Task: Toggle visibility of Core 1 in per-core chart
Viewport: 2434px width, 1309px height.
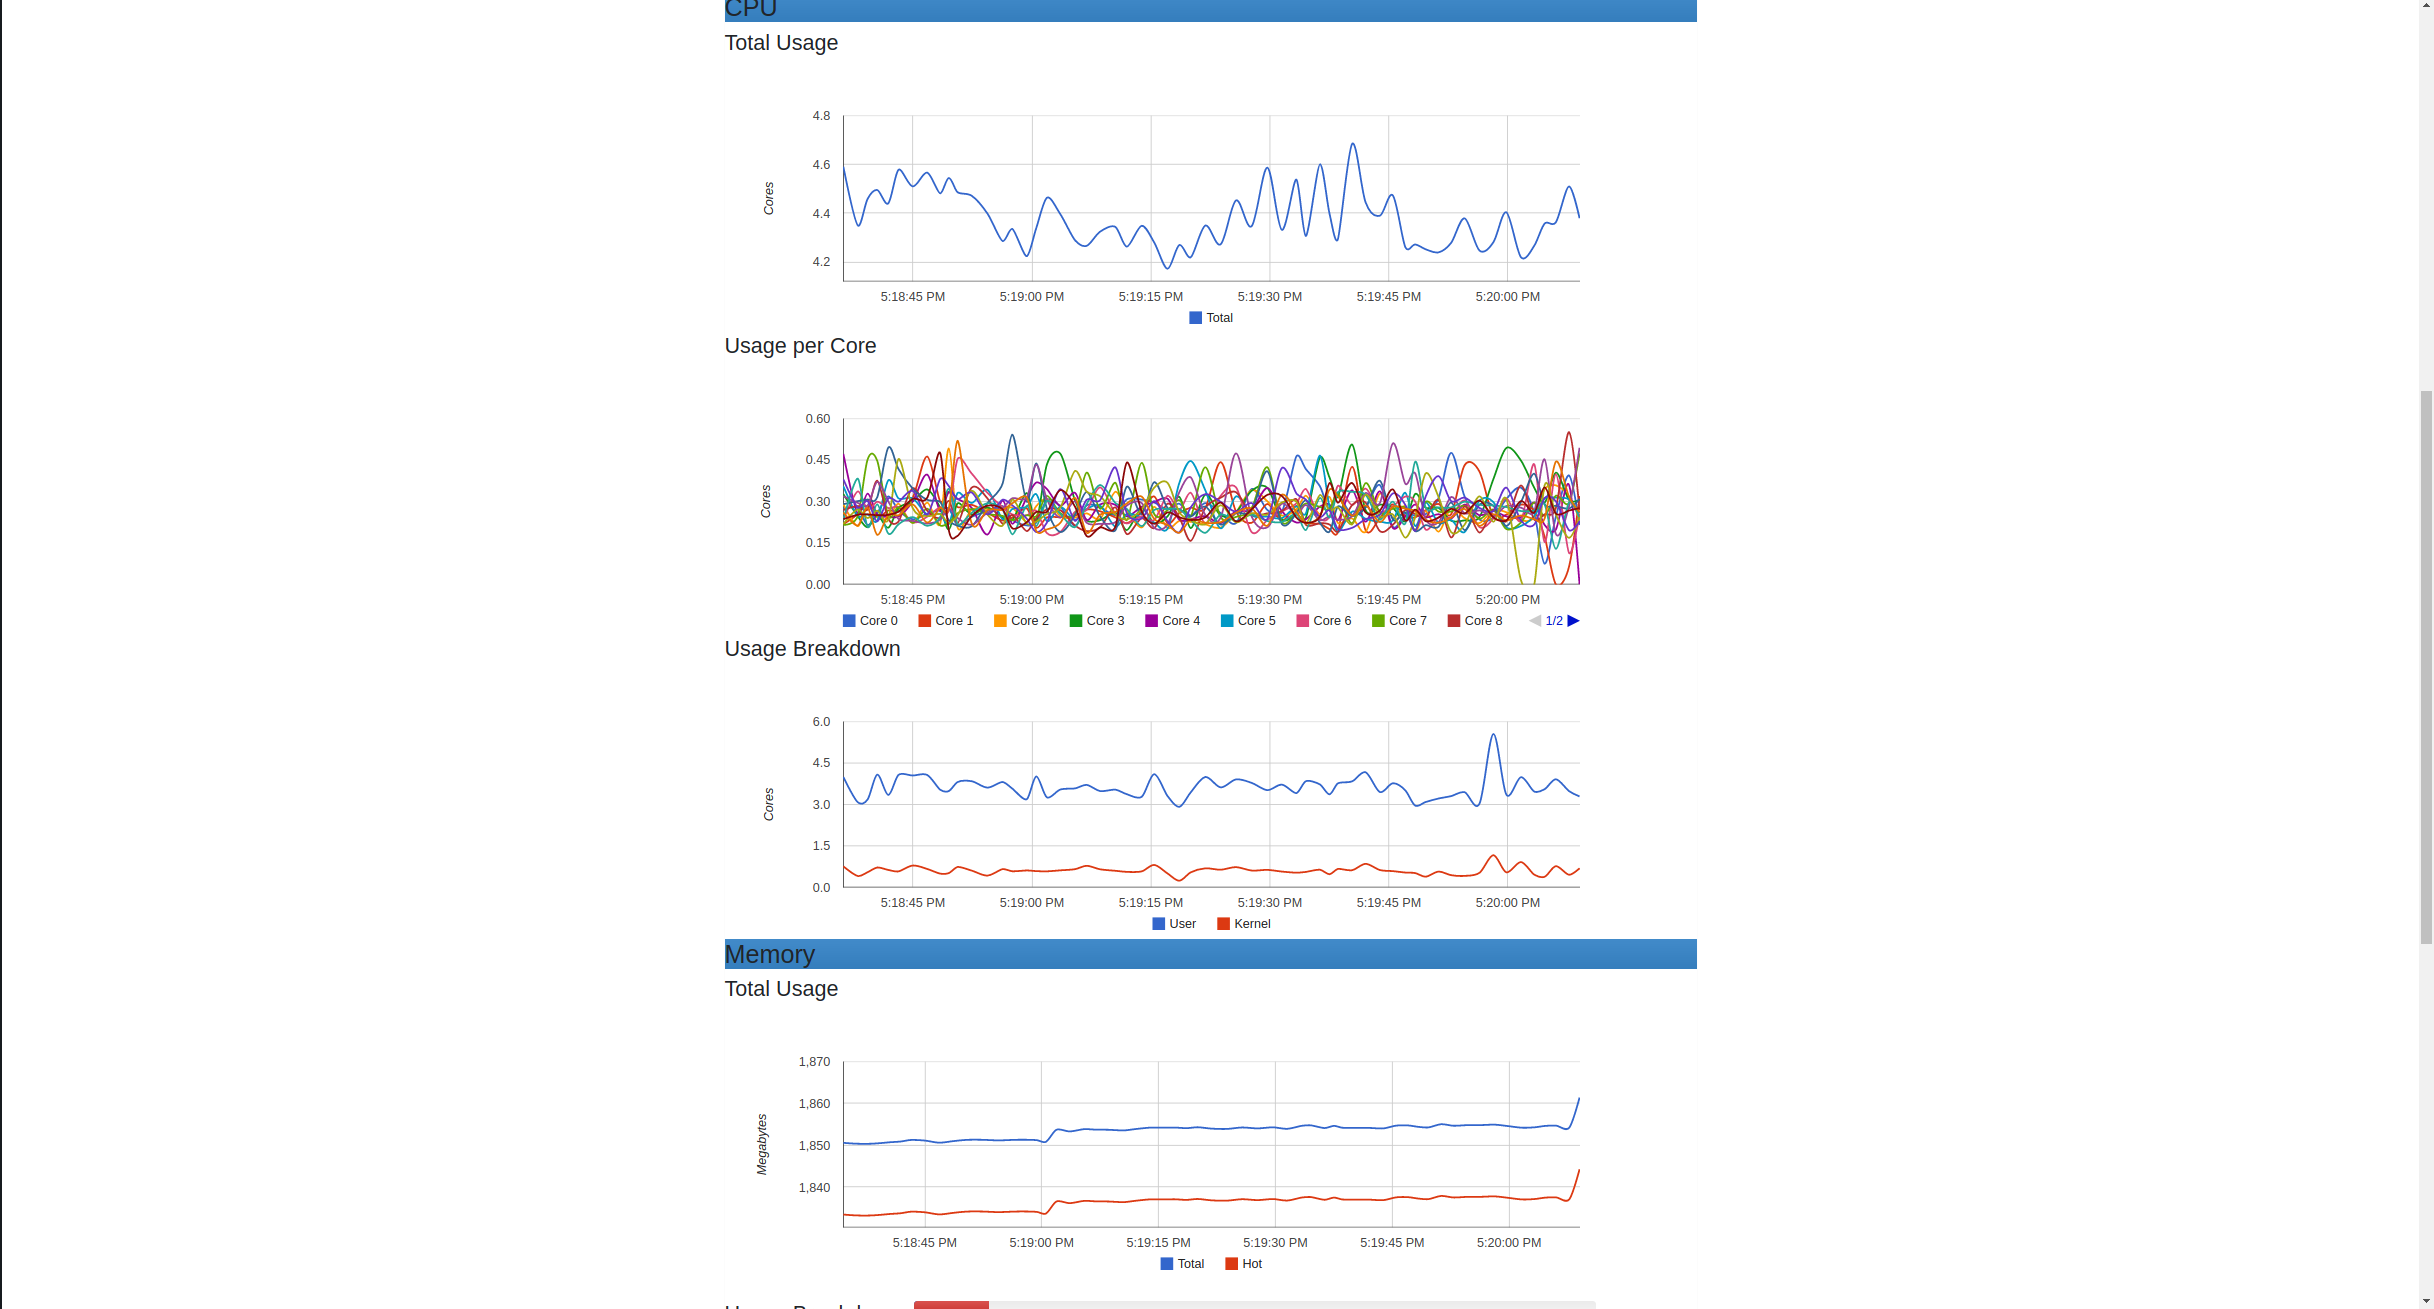Action: click(x=953, y=621)
